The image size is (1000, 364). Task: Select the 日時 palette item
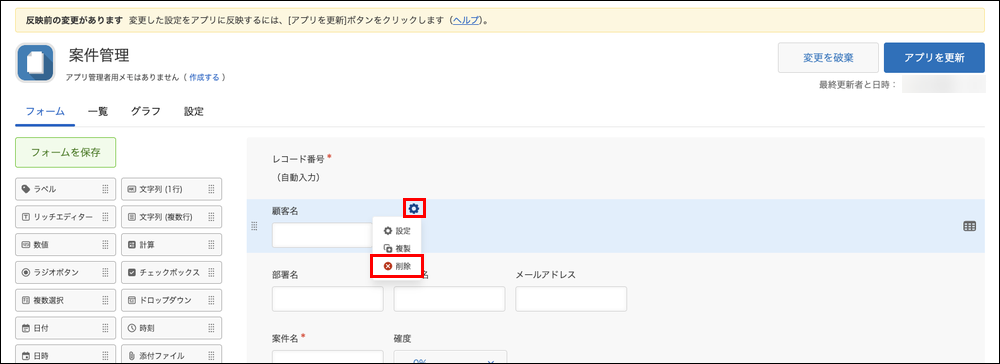point(65,354)
